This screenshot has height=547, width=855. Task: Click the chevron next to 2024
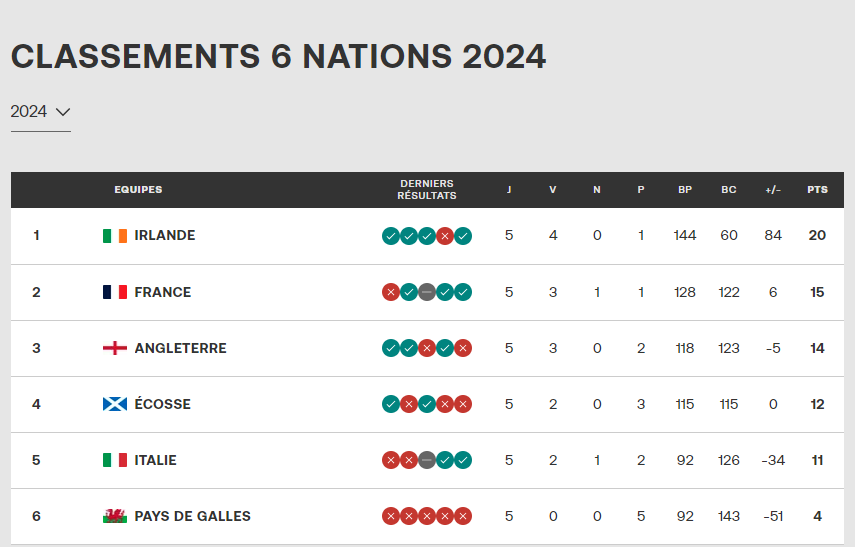63,112
